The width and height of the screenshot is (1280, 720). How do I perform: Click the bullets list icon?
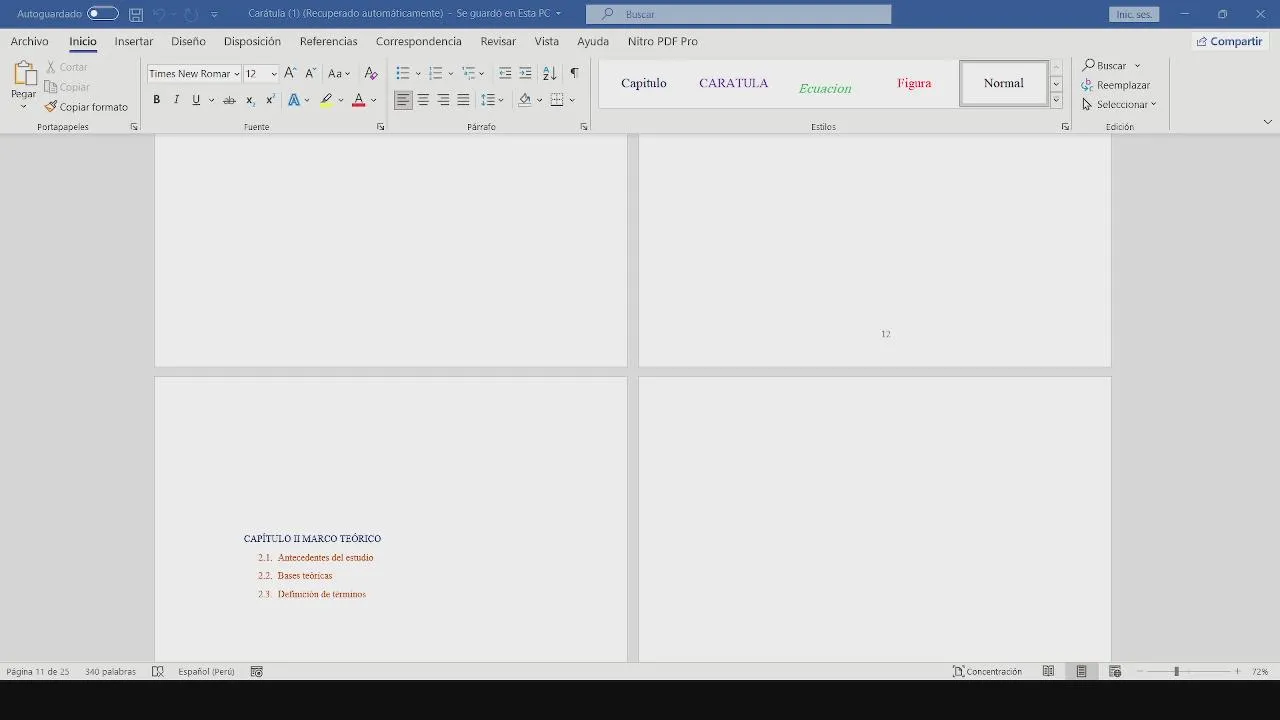[x=403, y=73]
